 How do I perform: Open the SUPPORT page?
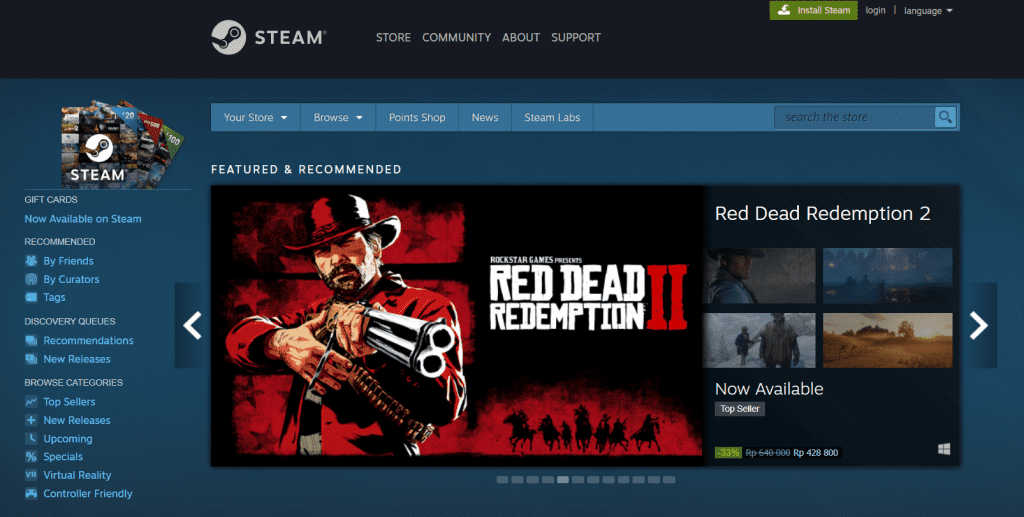point(576,37)
